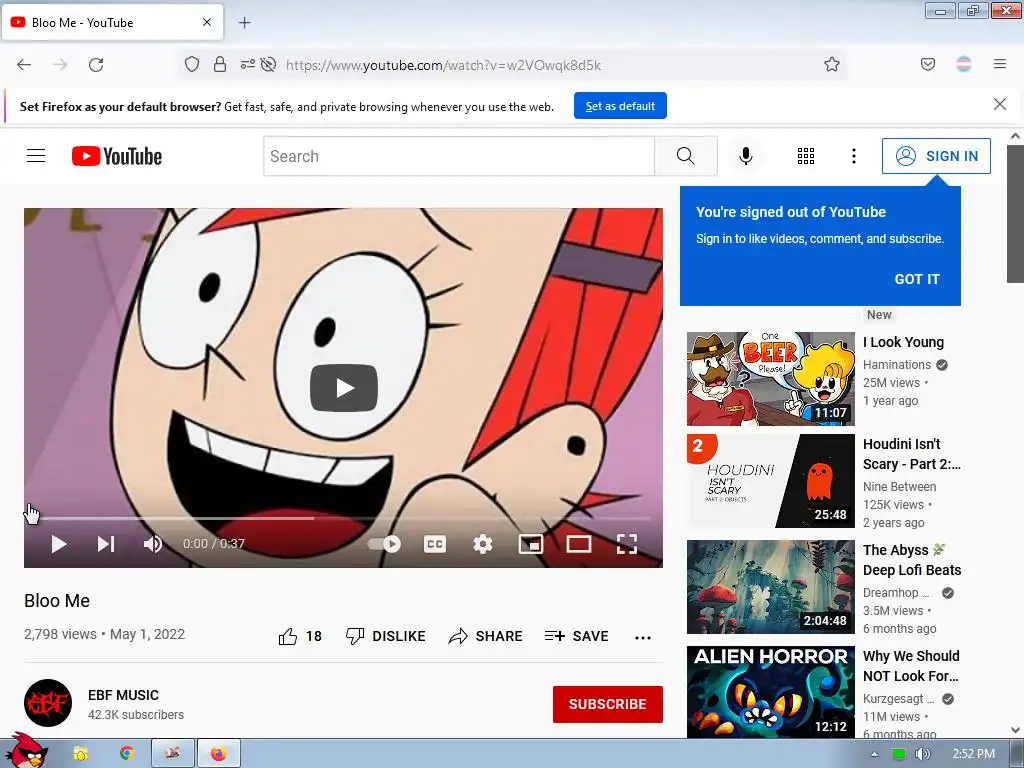Open EBF MUSIC channel name link

[123, 695]
